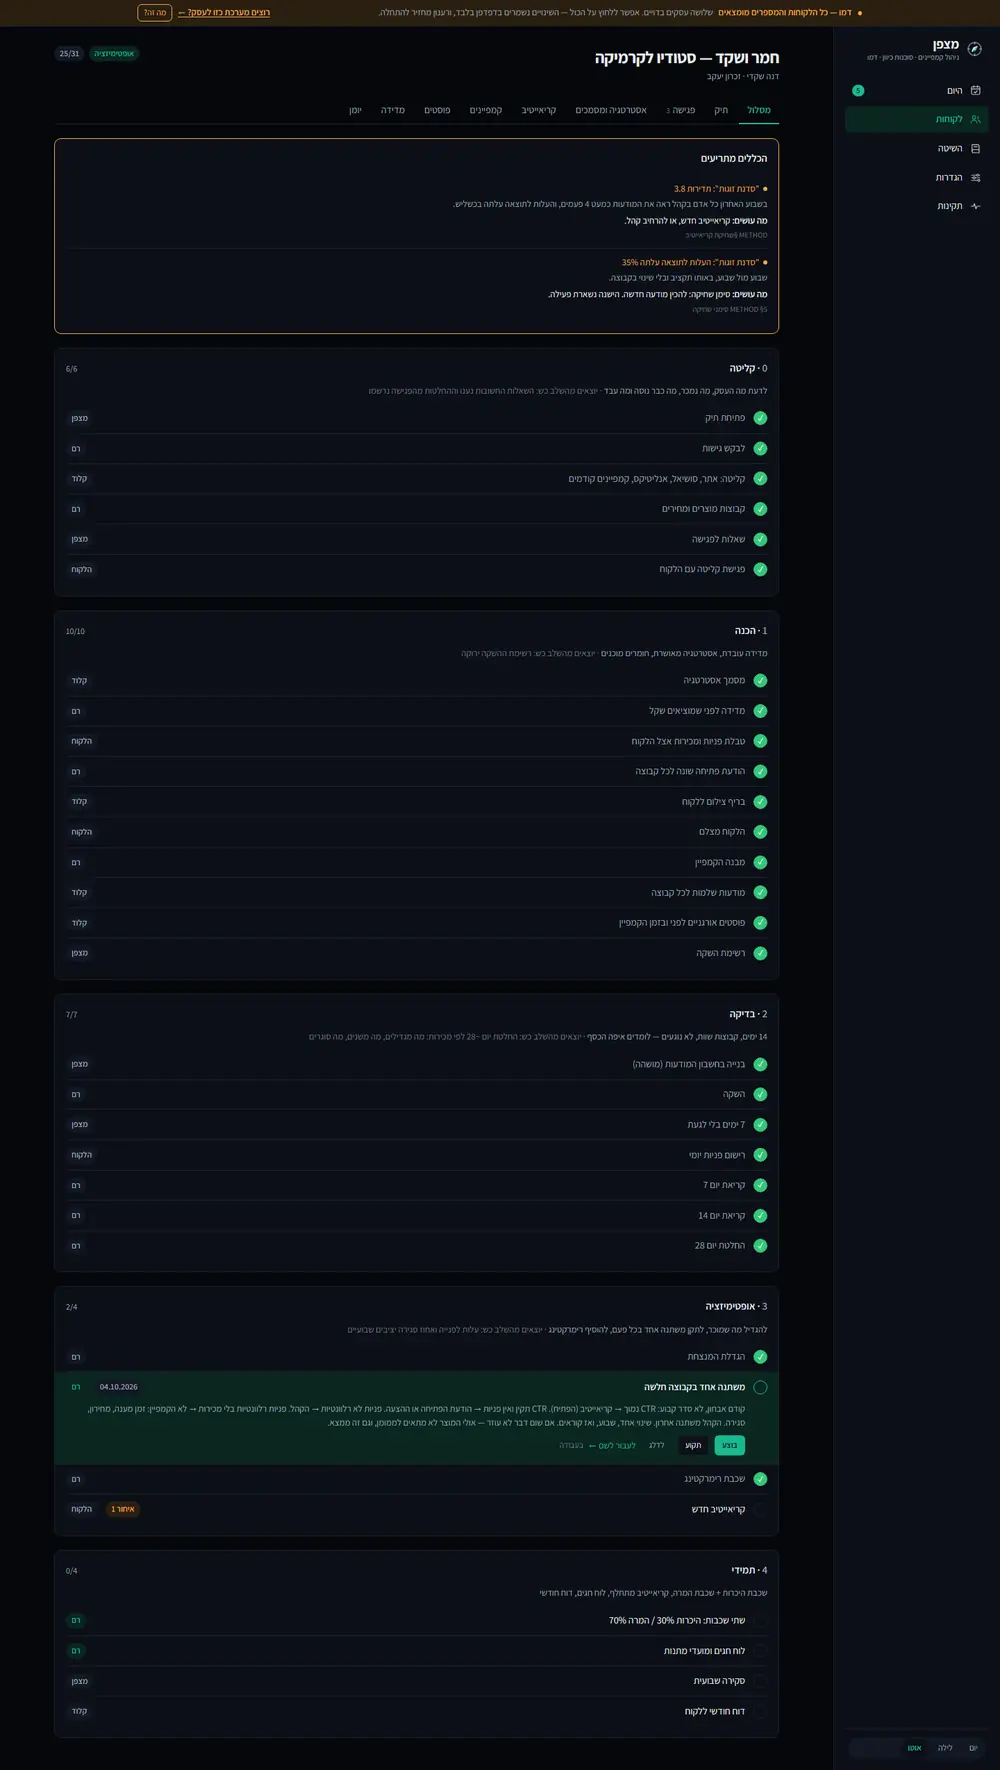Select the לילה theme option
Image resolution: width=1000 pixels, height=1770 pixels.
(945, 1748)
